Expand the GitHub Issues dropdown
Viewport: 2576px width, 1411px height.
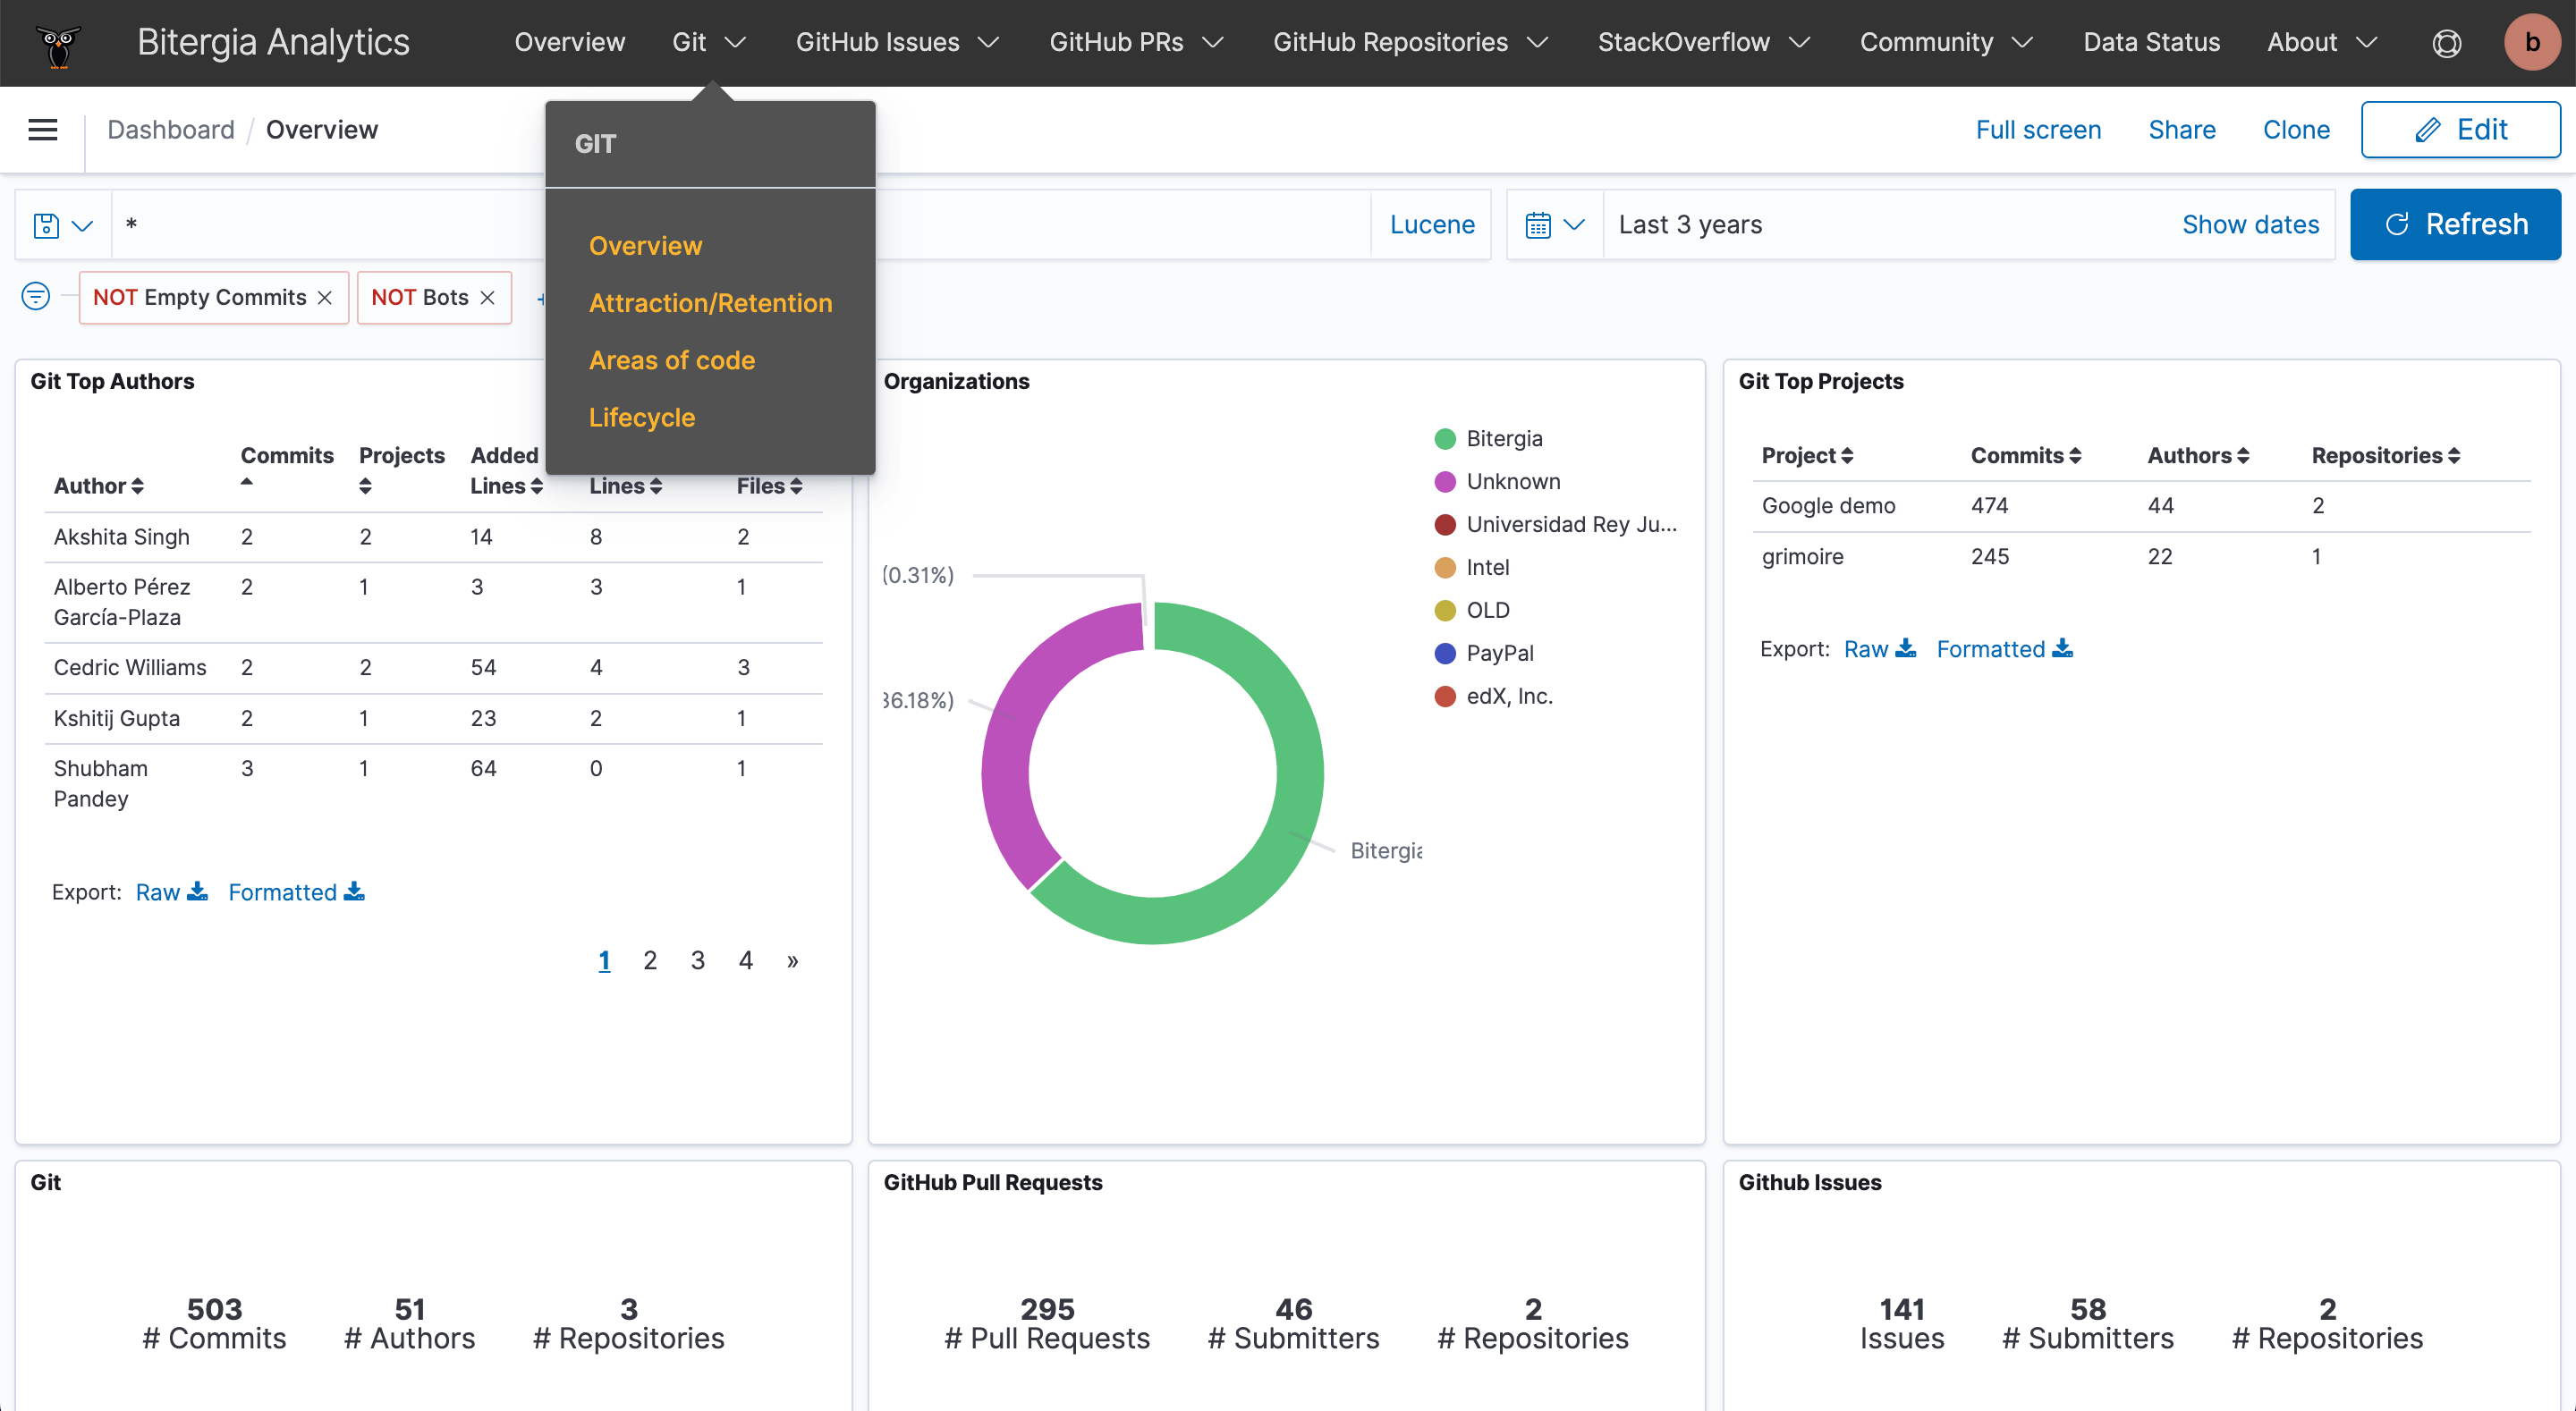(x=897, y=43)
